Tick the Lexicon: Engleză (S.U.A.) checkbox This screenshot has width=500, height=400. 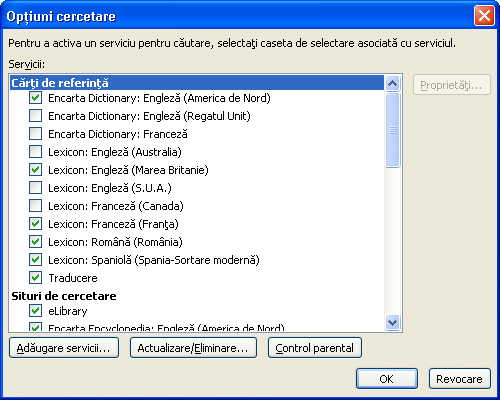(x=35, y=188)
